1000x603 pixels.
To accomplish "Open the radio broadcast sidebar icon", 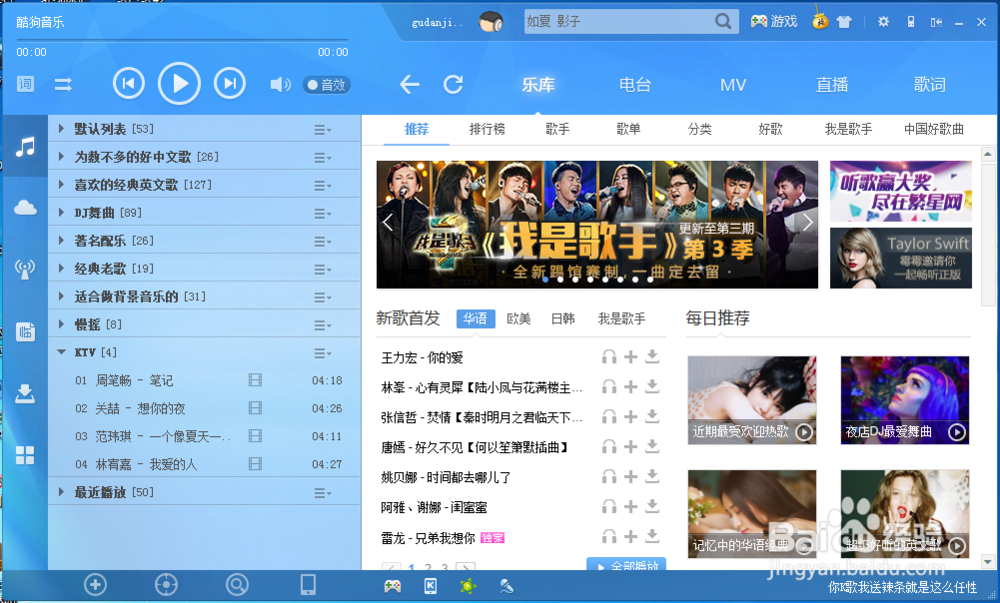I will (25, 269).
